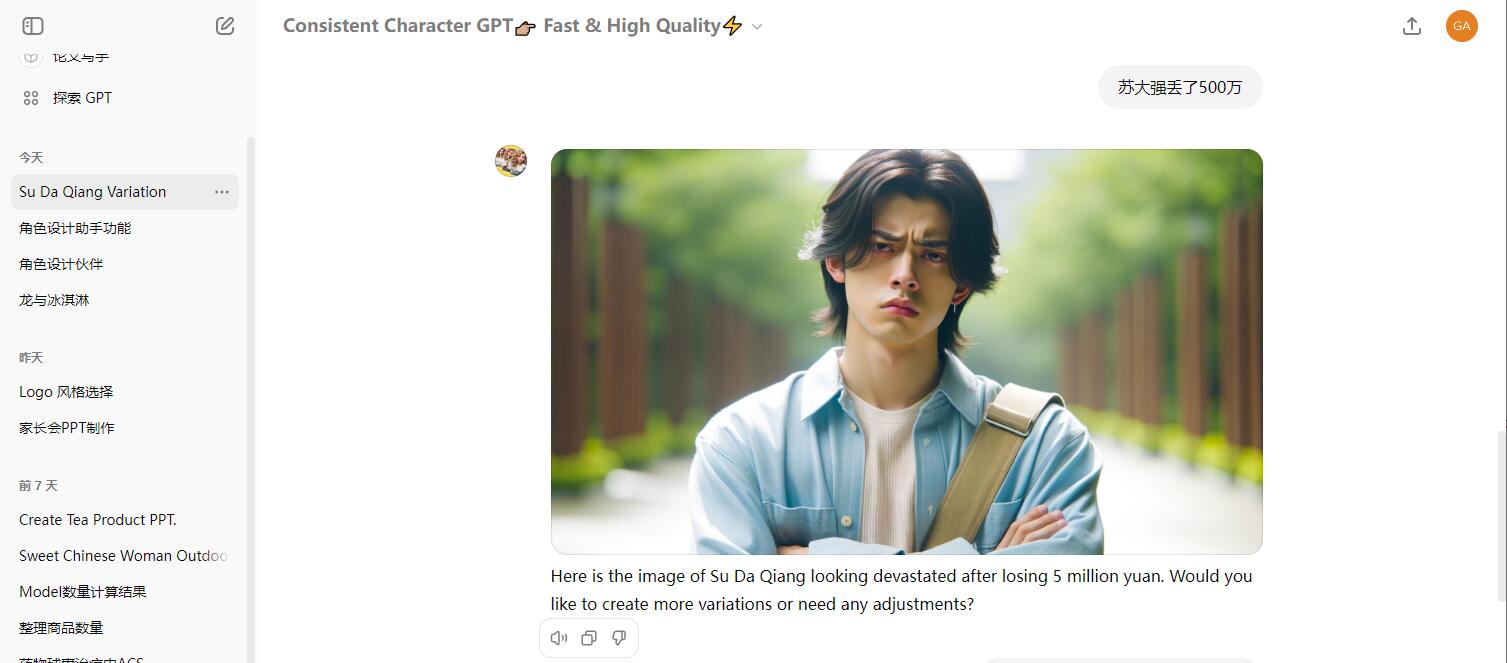The height and width of the screenshot is (663, 1507).
Task: Collapse the sidebar with the panel icon
Action: click(x=33, y=26)
